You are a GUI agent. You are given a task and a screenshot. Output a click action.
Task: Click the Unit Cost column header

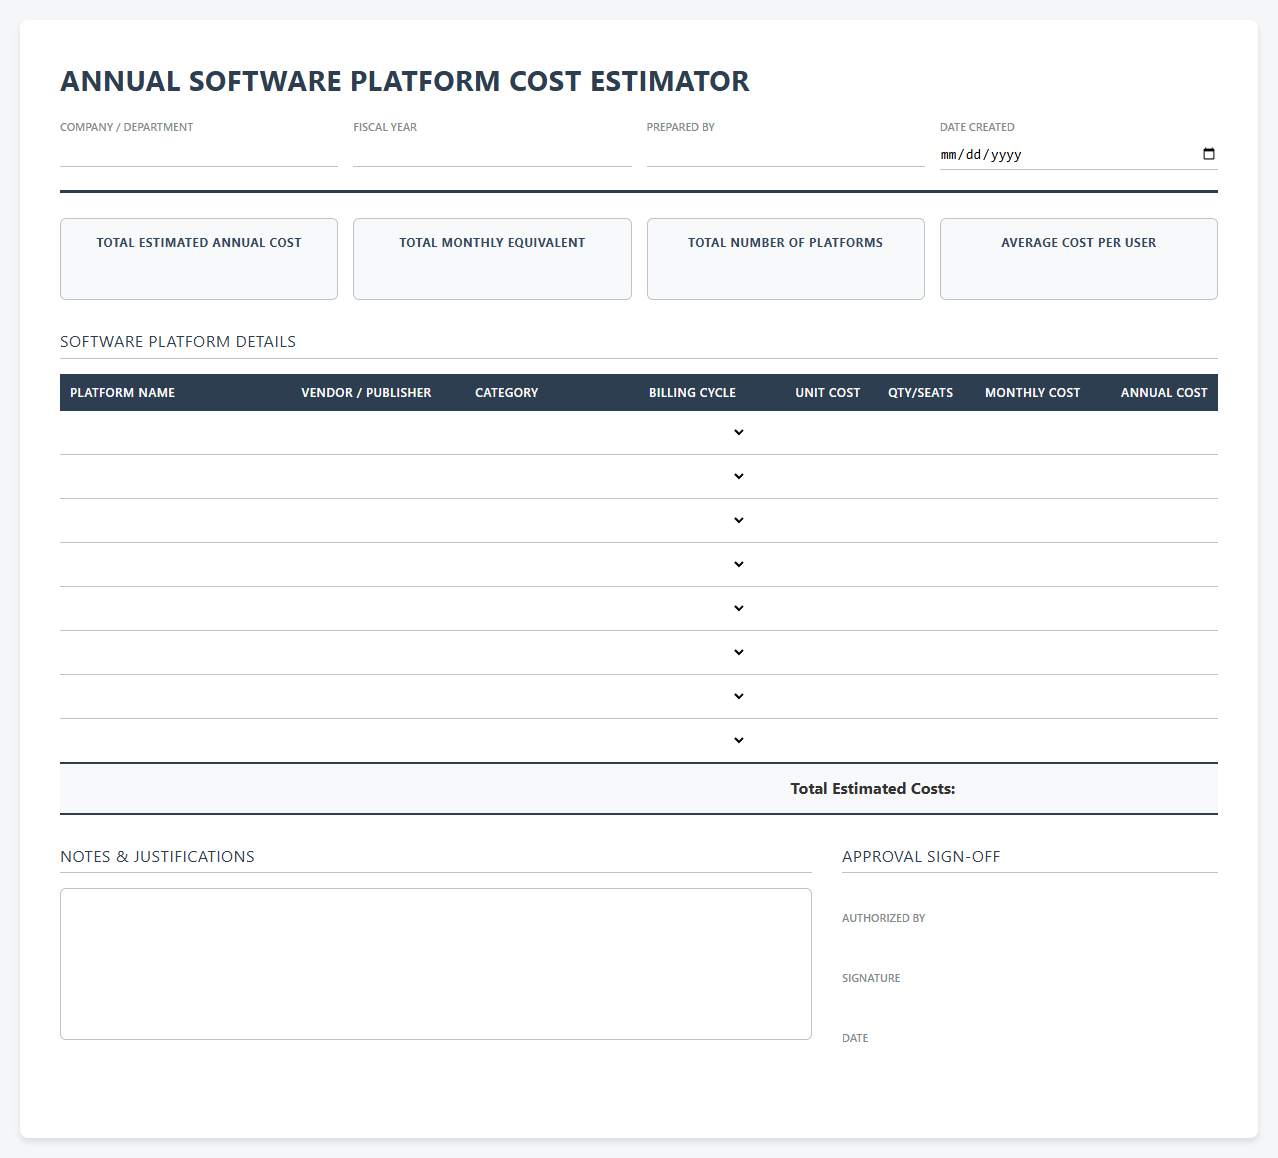tap(827, 393)
